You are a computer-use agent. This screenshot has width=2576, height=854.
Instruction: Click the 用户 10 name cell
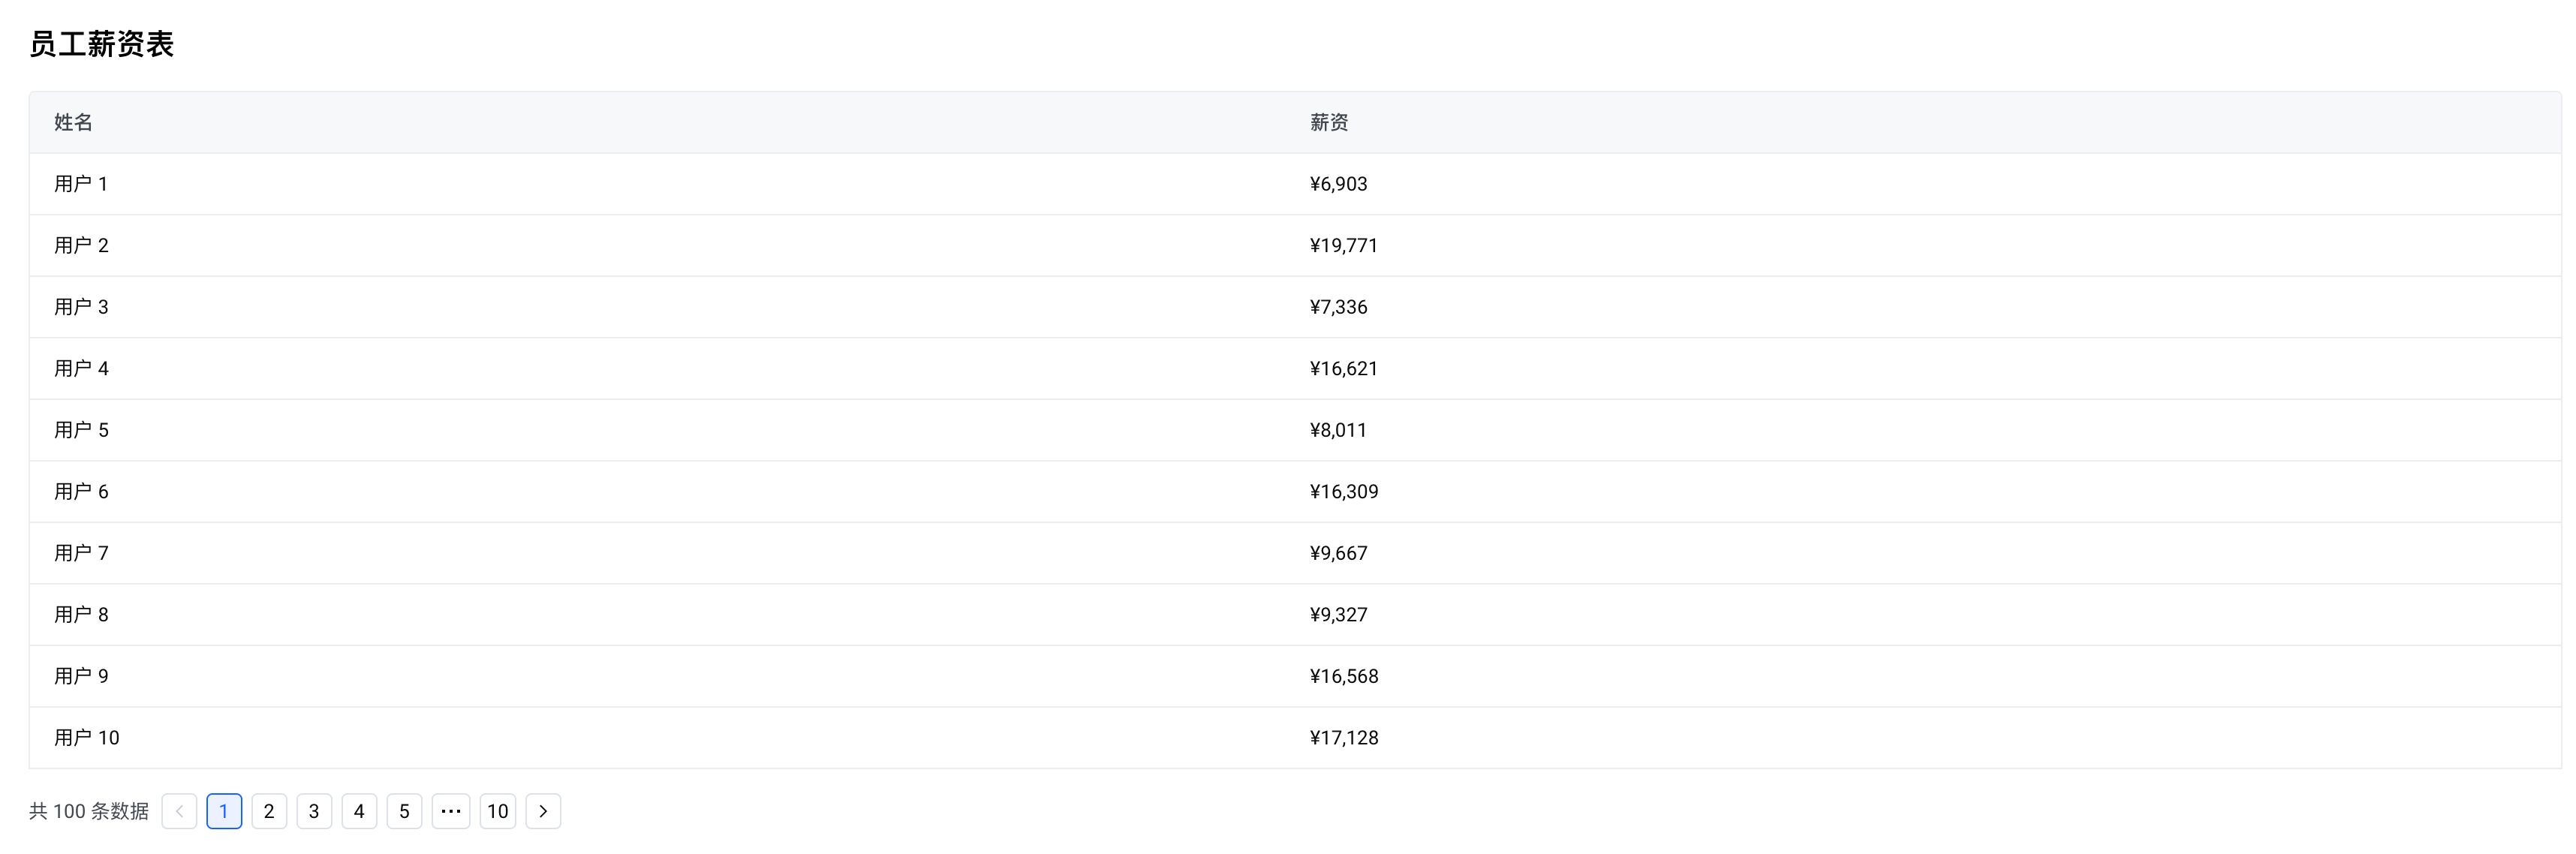(x=87, y=738)
